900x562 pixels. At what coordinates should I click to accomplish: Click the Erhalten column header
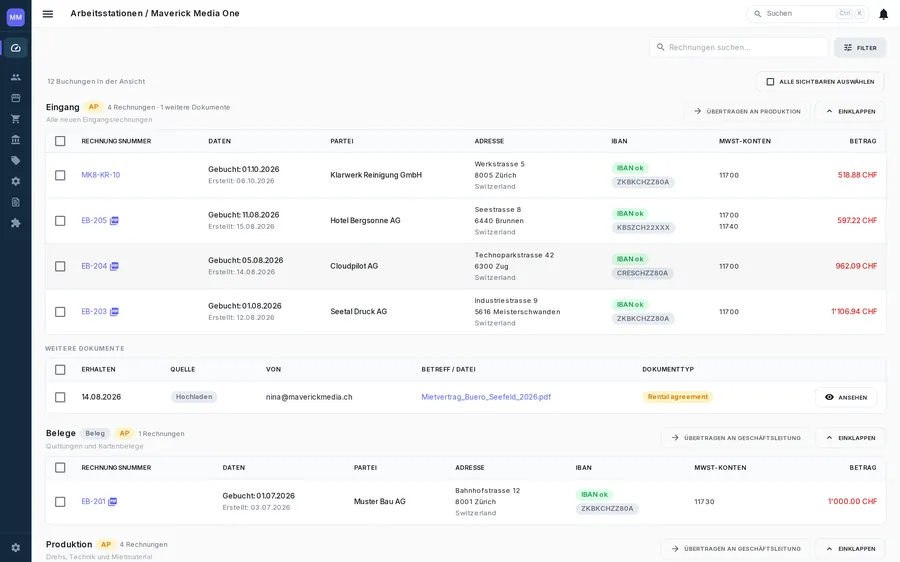click(98, 370)
